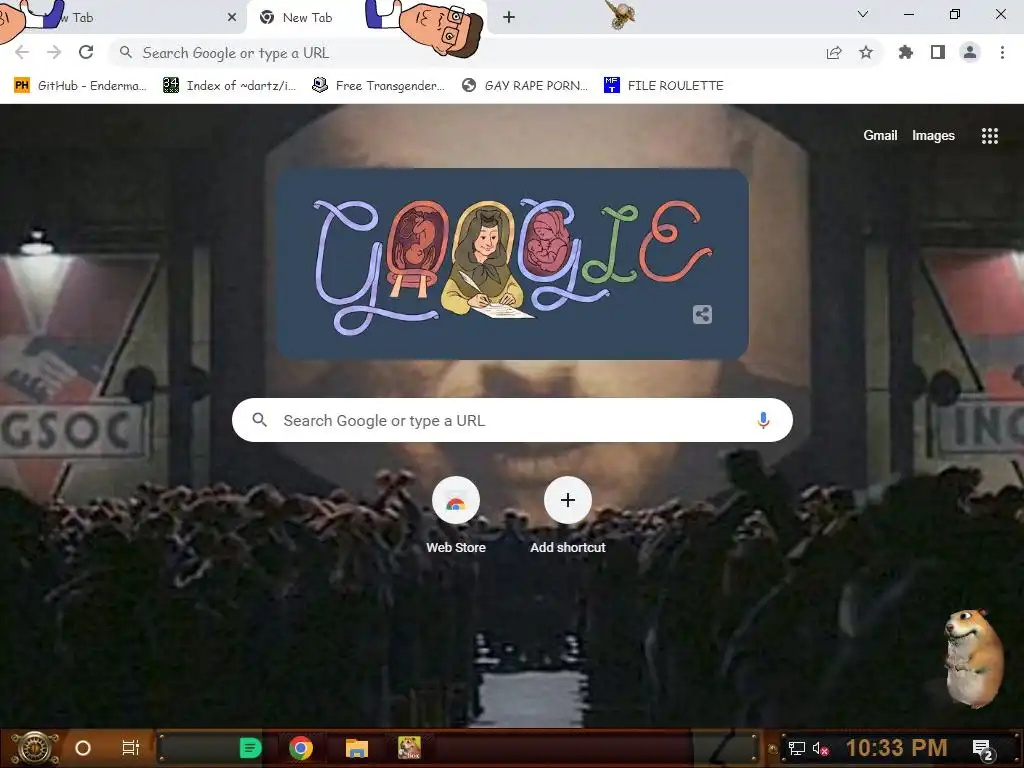Reload the current page
The width and height of the screenshot is (1024, 768).
click(86, 52)
